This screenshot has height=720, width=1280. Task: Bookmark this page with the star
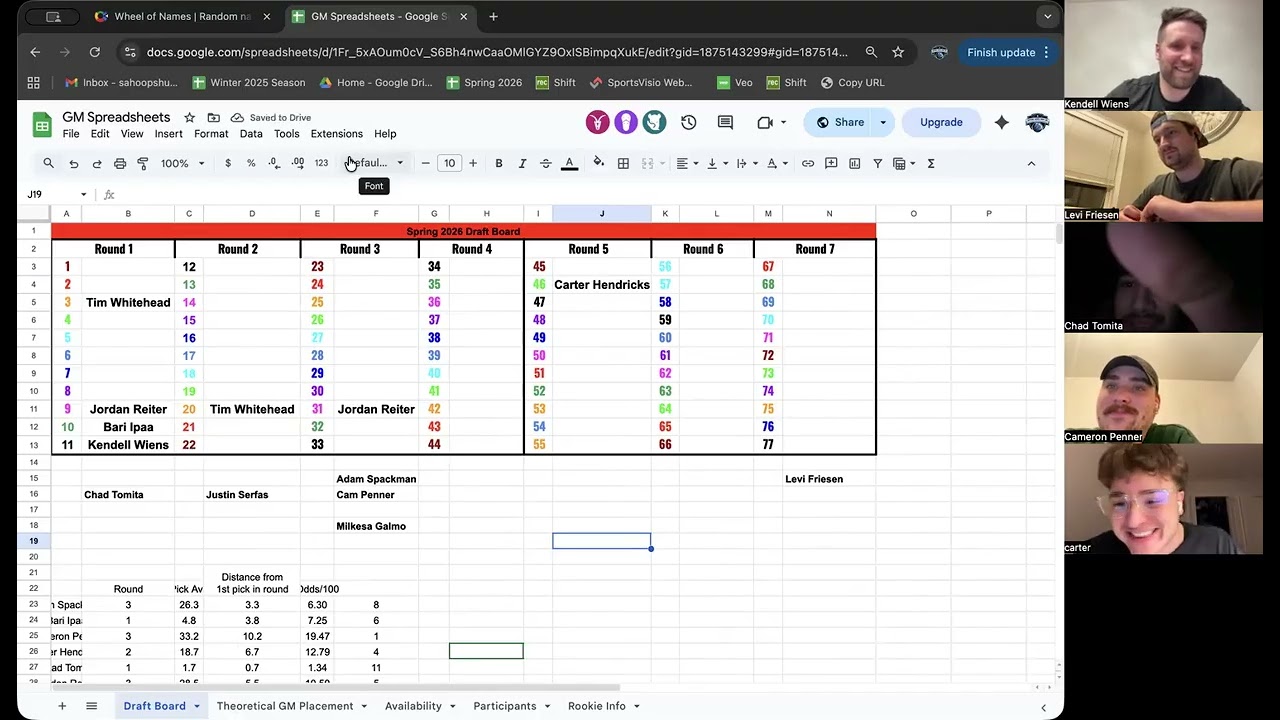[x=898, y=52]
